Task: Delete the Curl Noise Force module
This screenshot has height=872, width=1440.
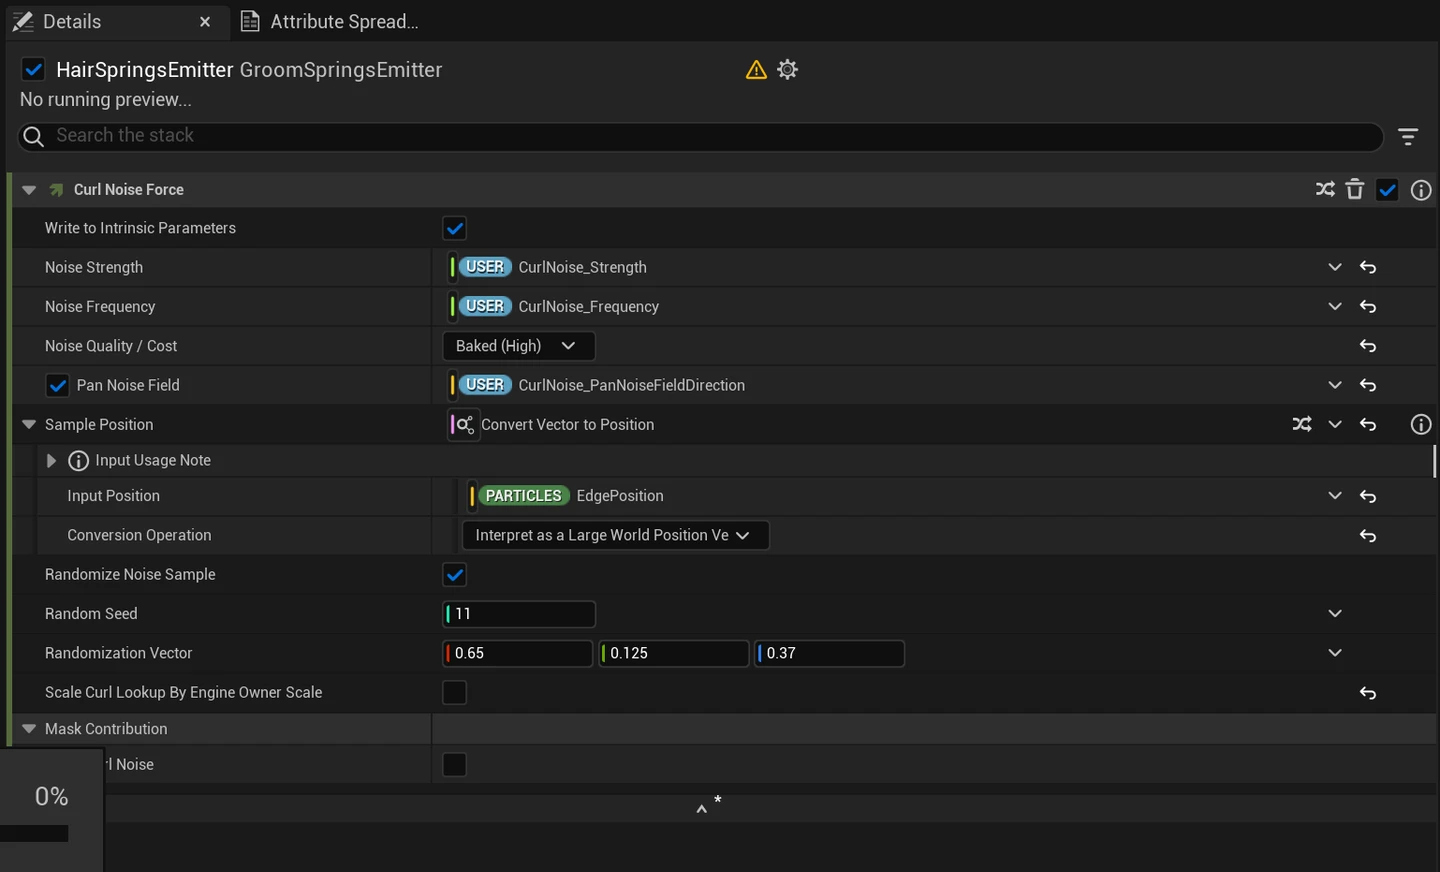Action: [1355, 189]
